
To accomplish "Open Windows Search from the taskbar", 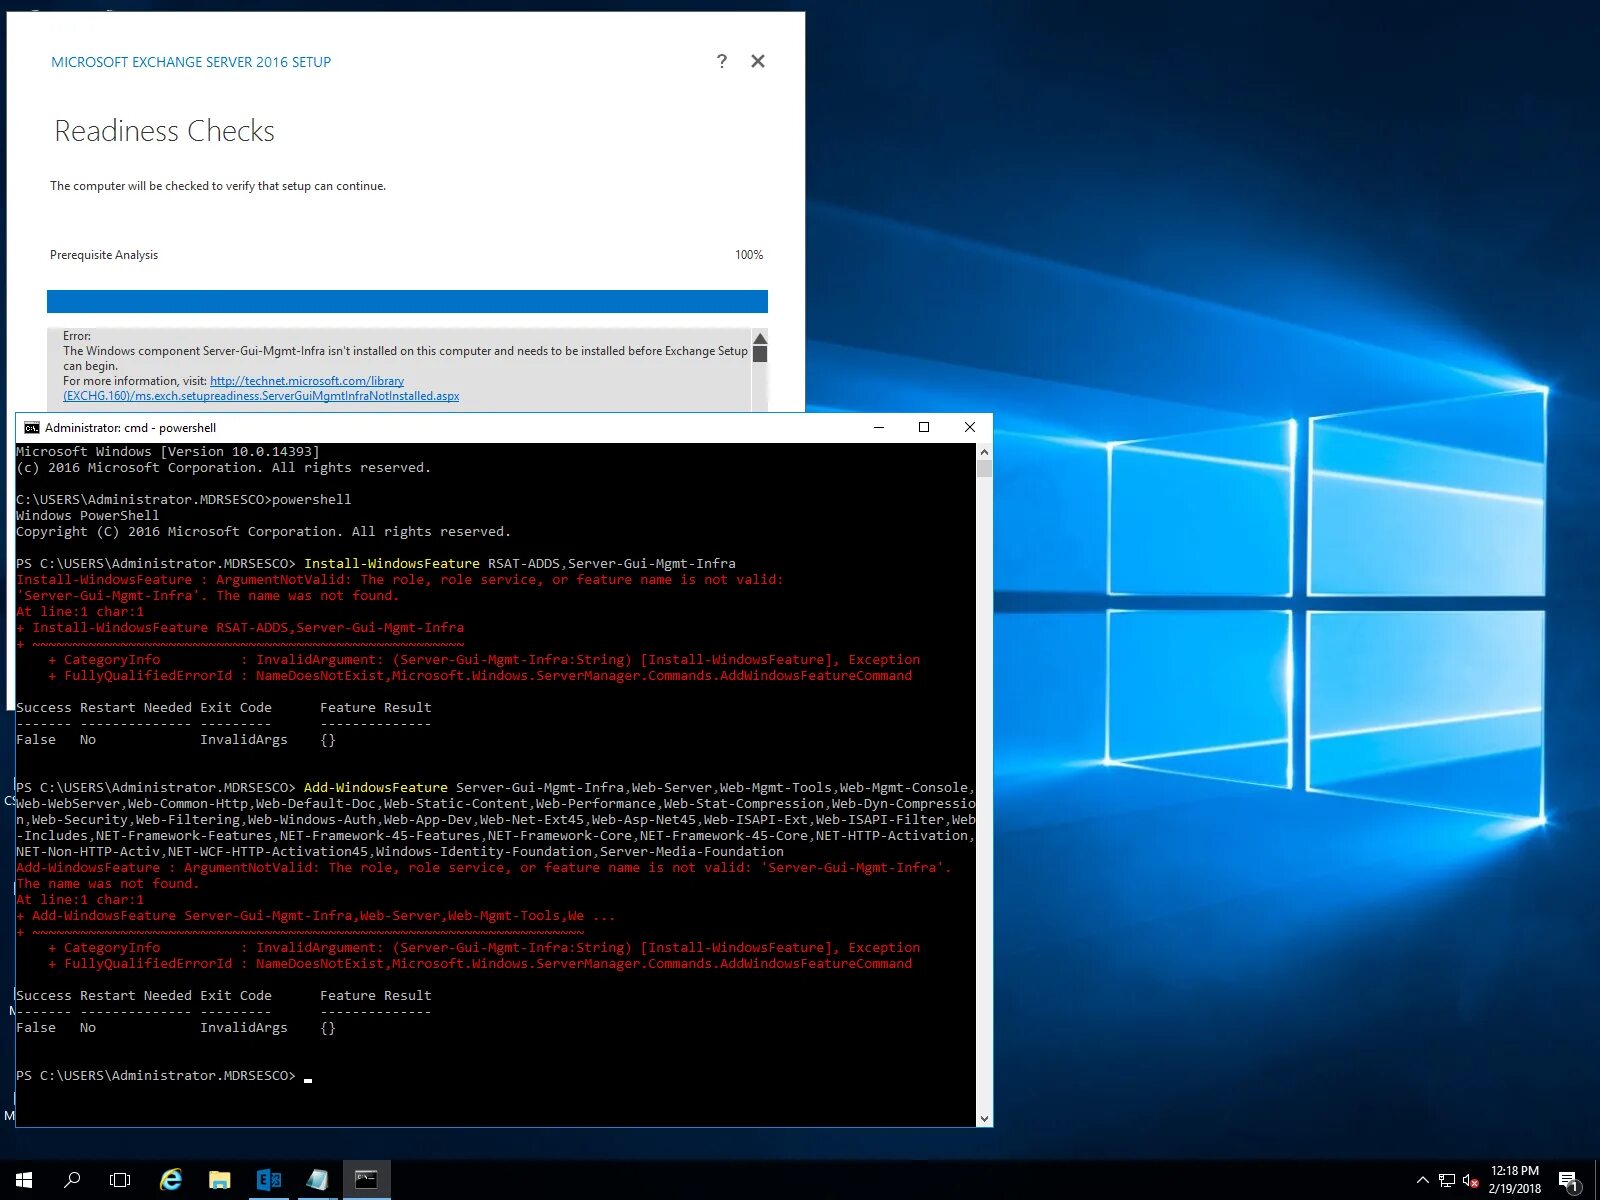I will [x=71, y=1180].
